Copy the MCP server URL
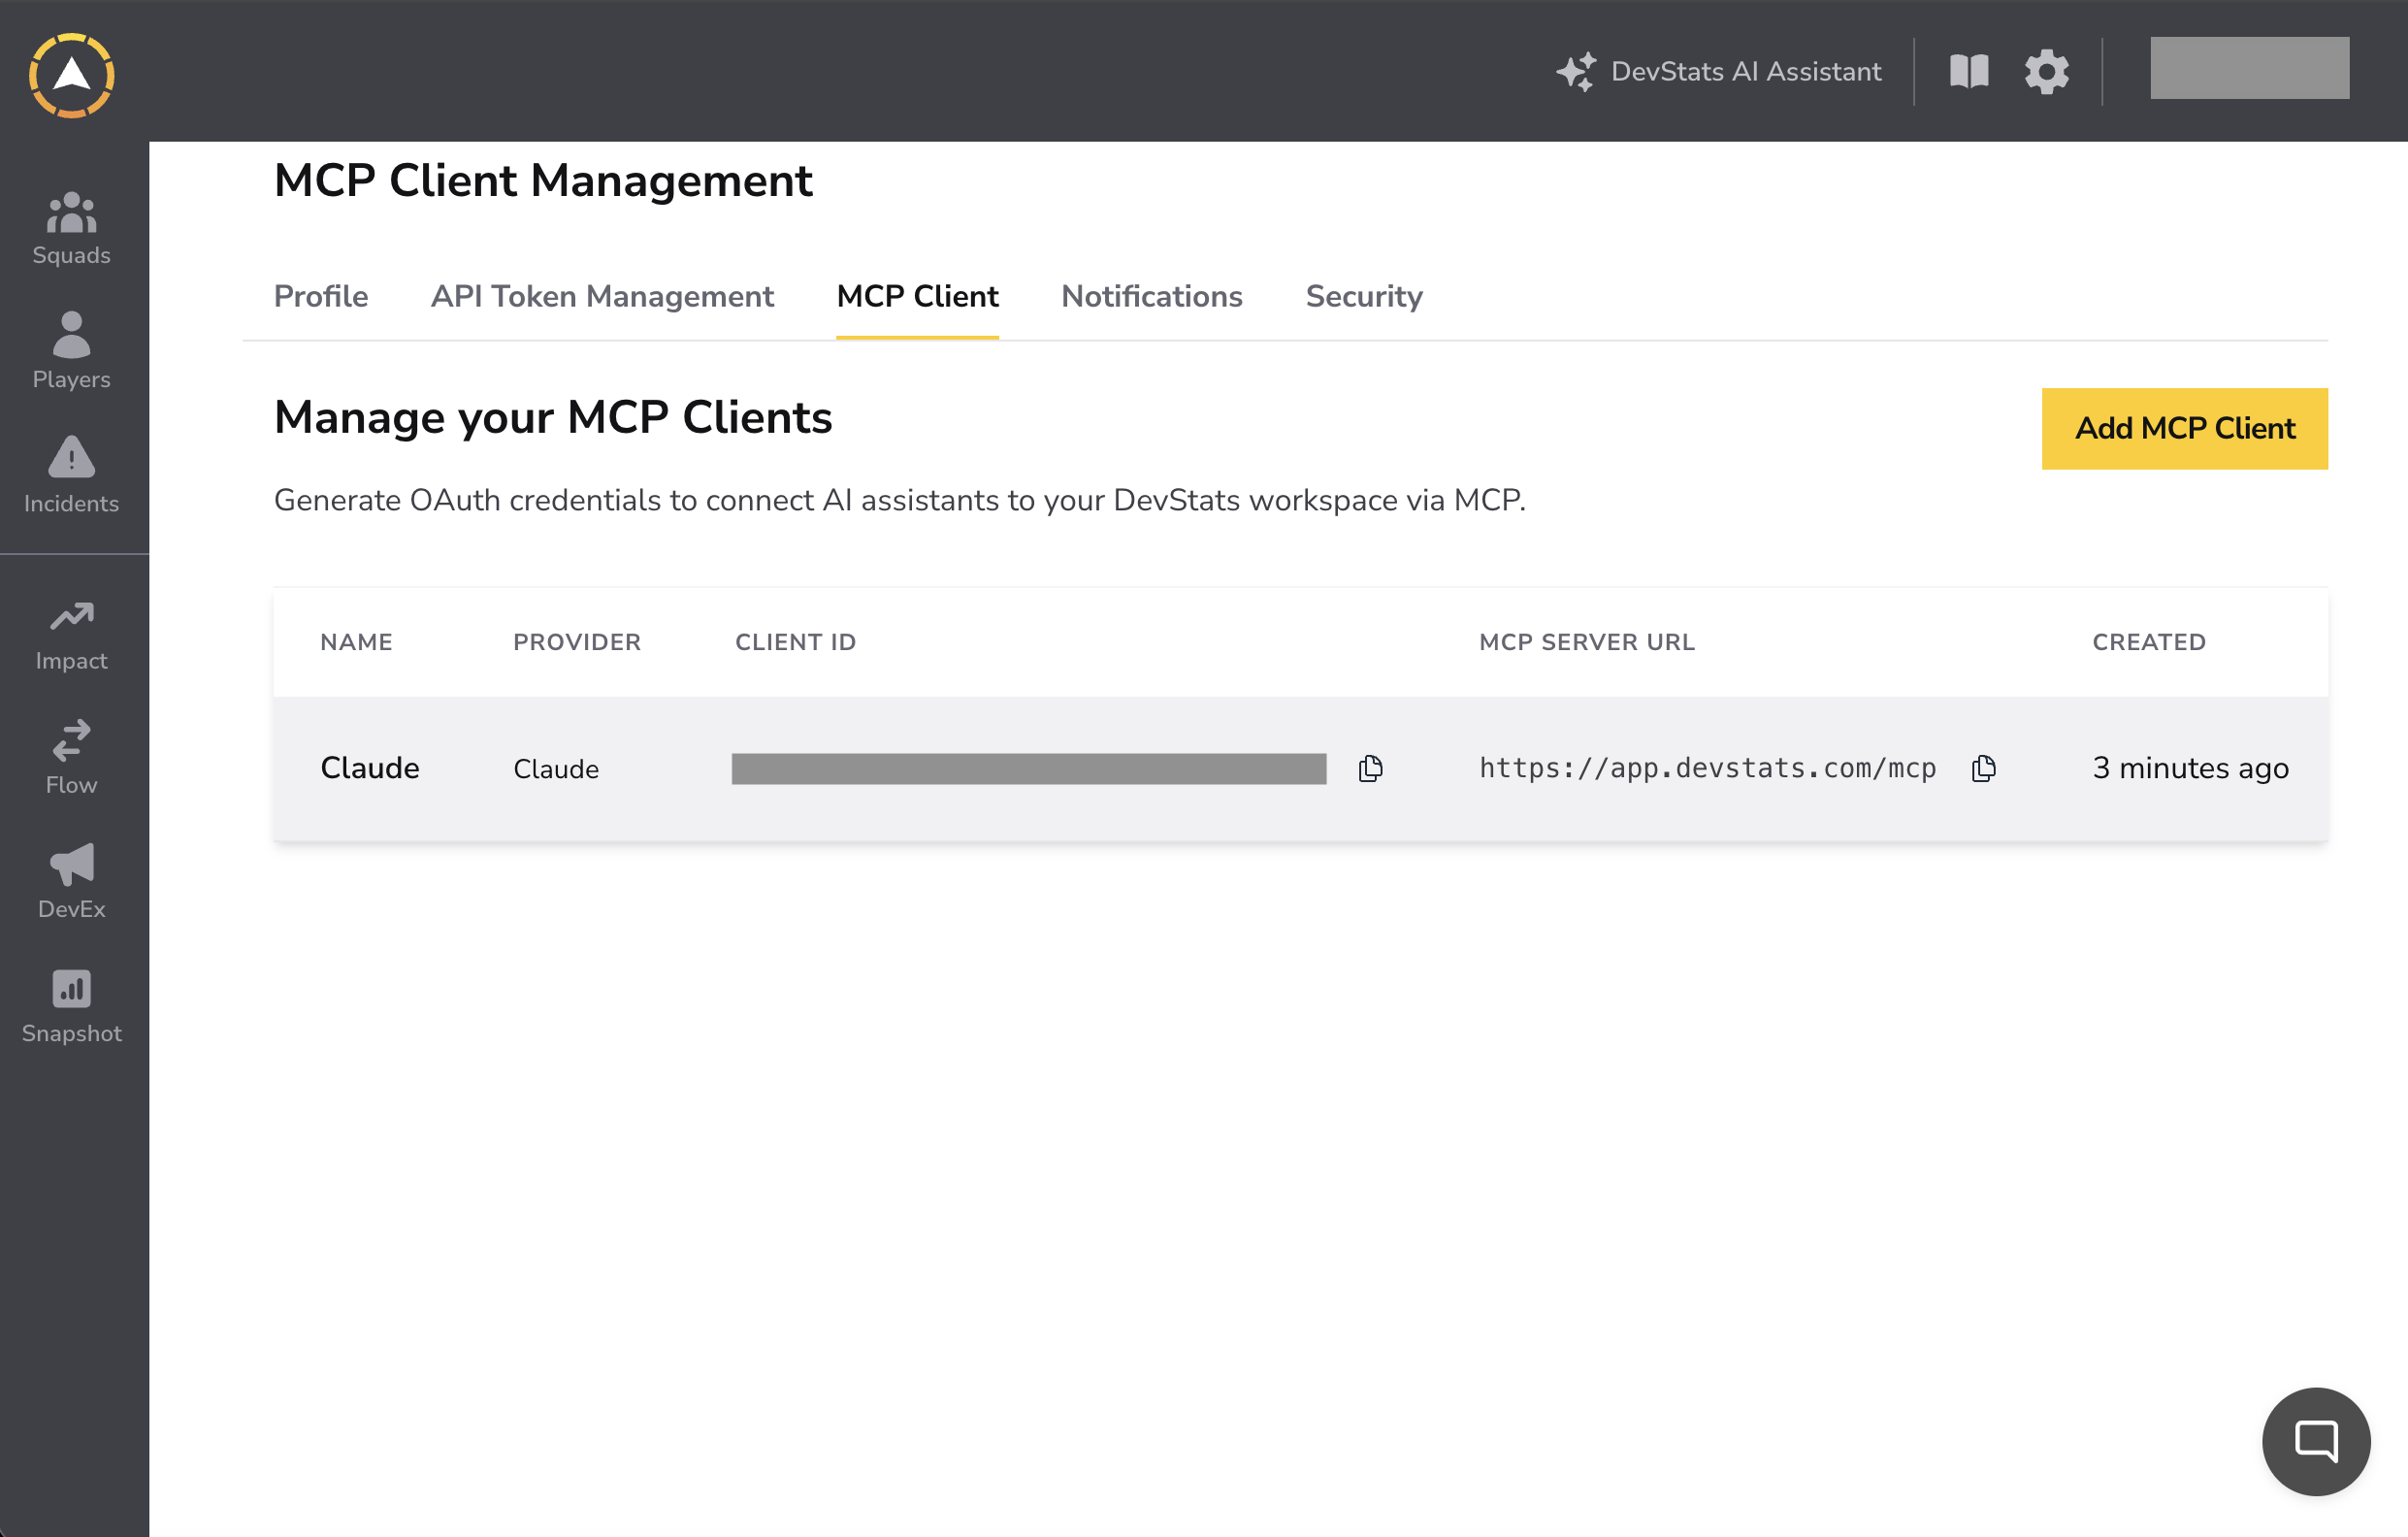The width and height of the screenshot is (2408, 1537). pos(1984,768)
